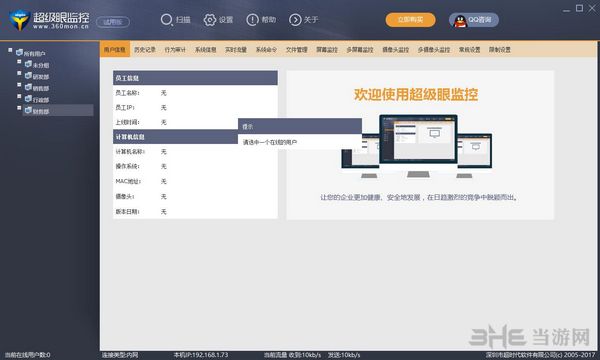Click the 员工名称 field label
The image size is (600, 360).
[x=127, y=93]
